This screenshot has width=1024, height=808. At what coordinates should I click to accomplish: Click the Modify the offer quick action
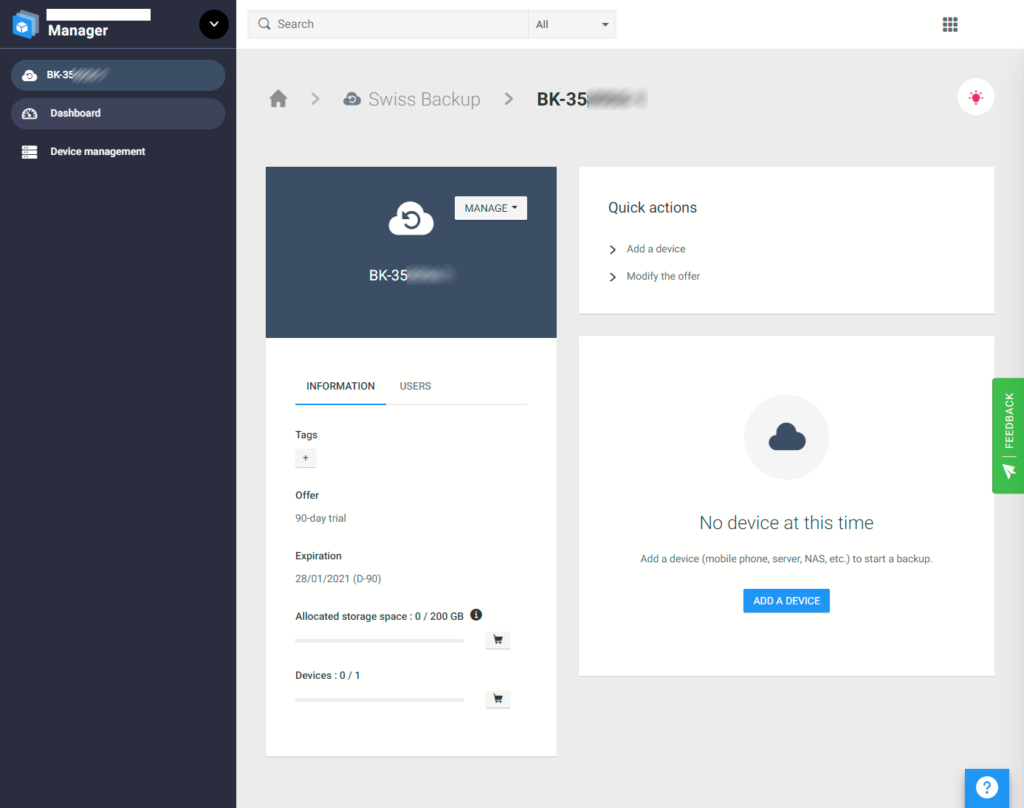(663, 276)
